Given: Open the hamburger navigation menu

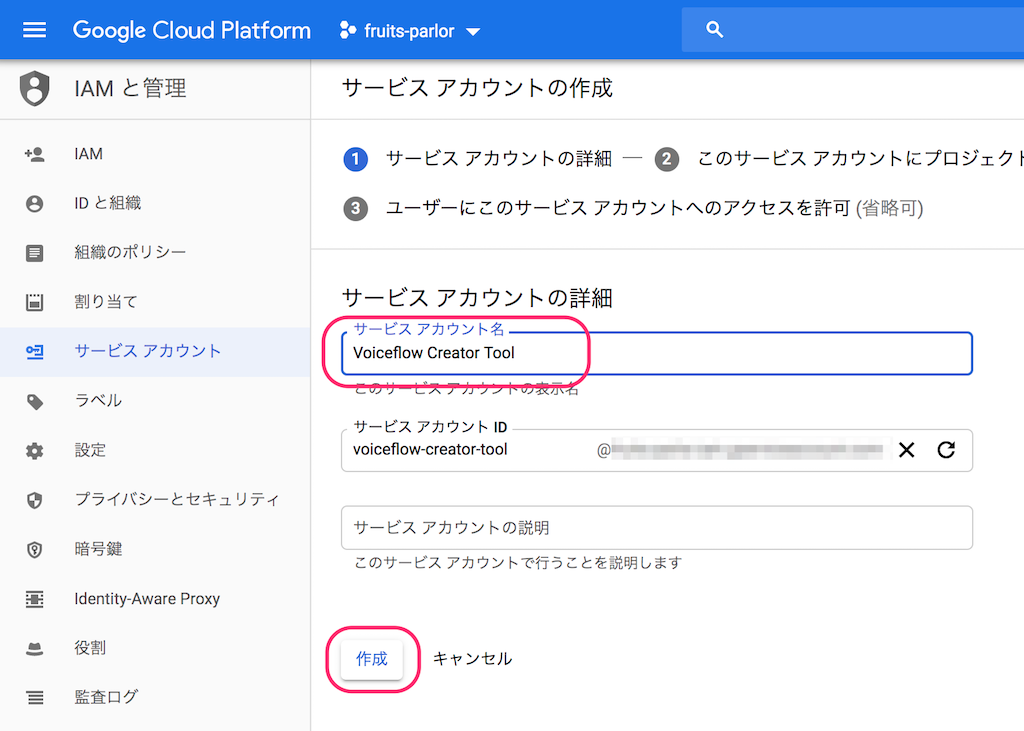Looking at the screenshot, I should pyautogui.click(x=35, y=30).
